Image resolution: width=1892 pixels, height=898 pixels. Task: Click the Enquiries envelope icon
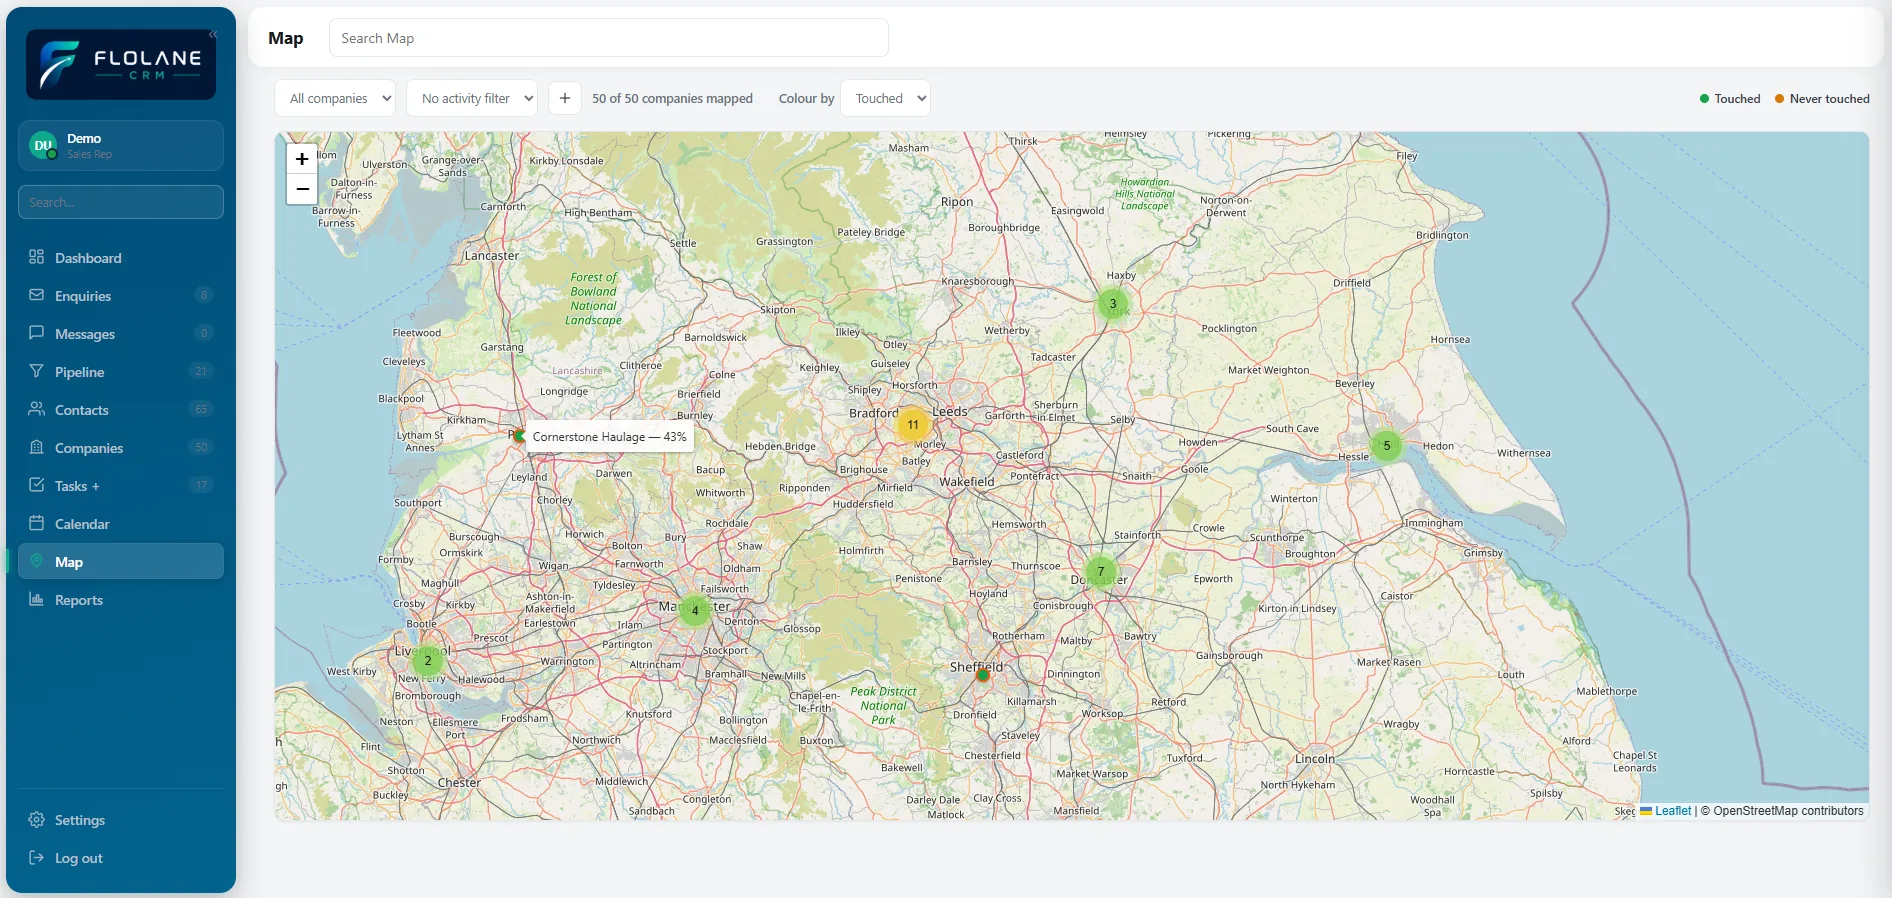tap(37, 295)
